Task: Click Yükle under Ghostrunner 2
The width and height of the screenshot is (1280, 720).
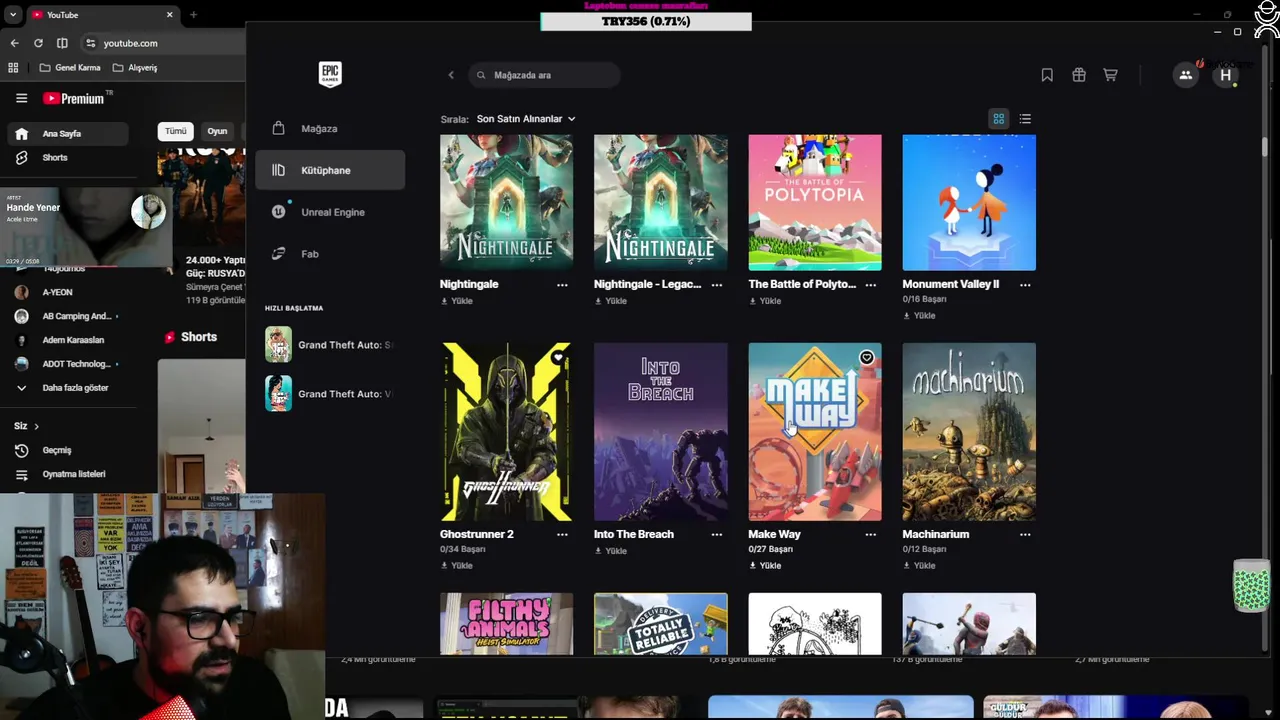Action: tap(457, 566)
